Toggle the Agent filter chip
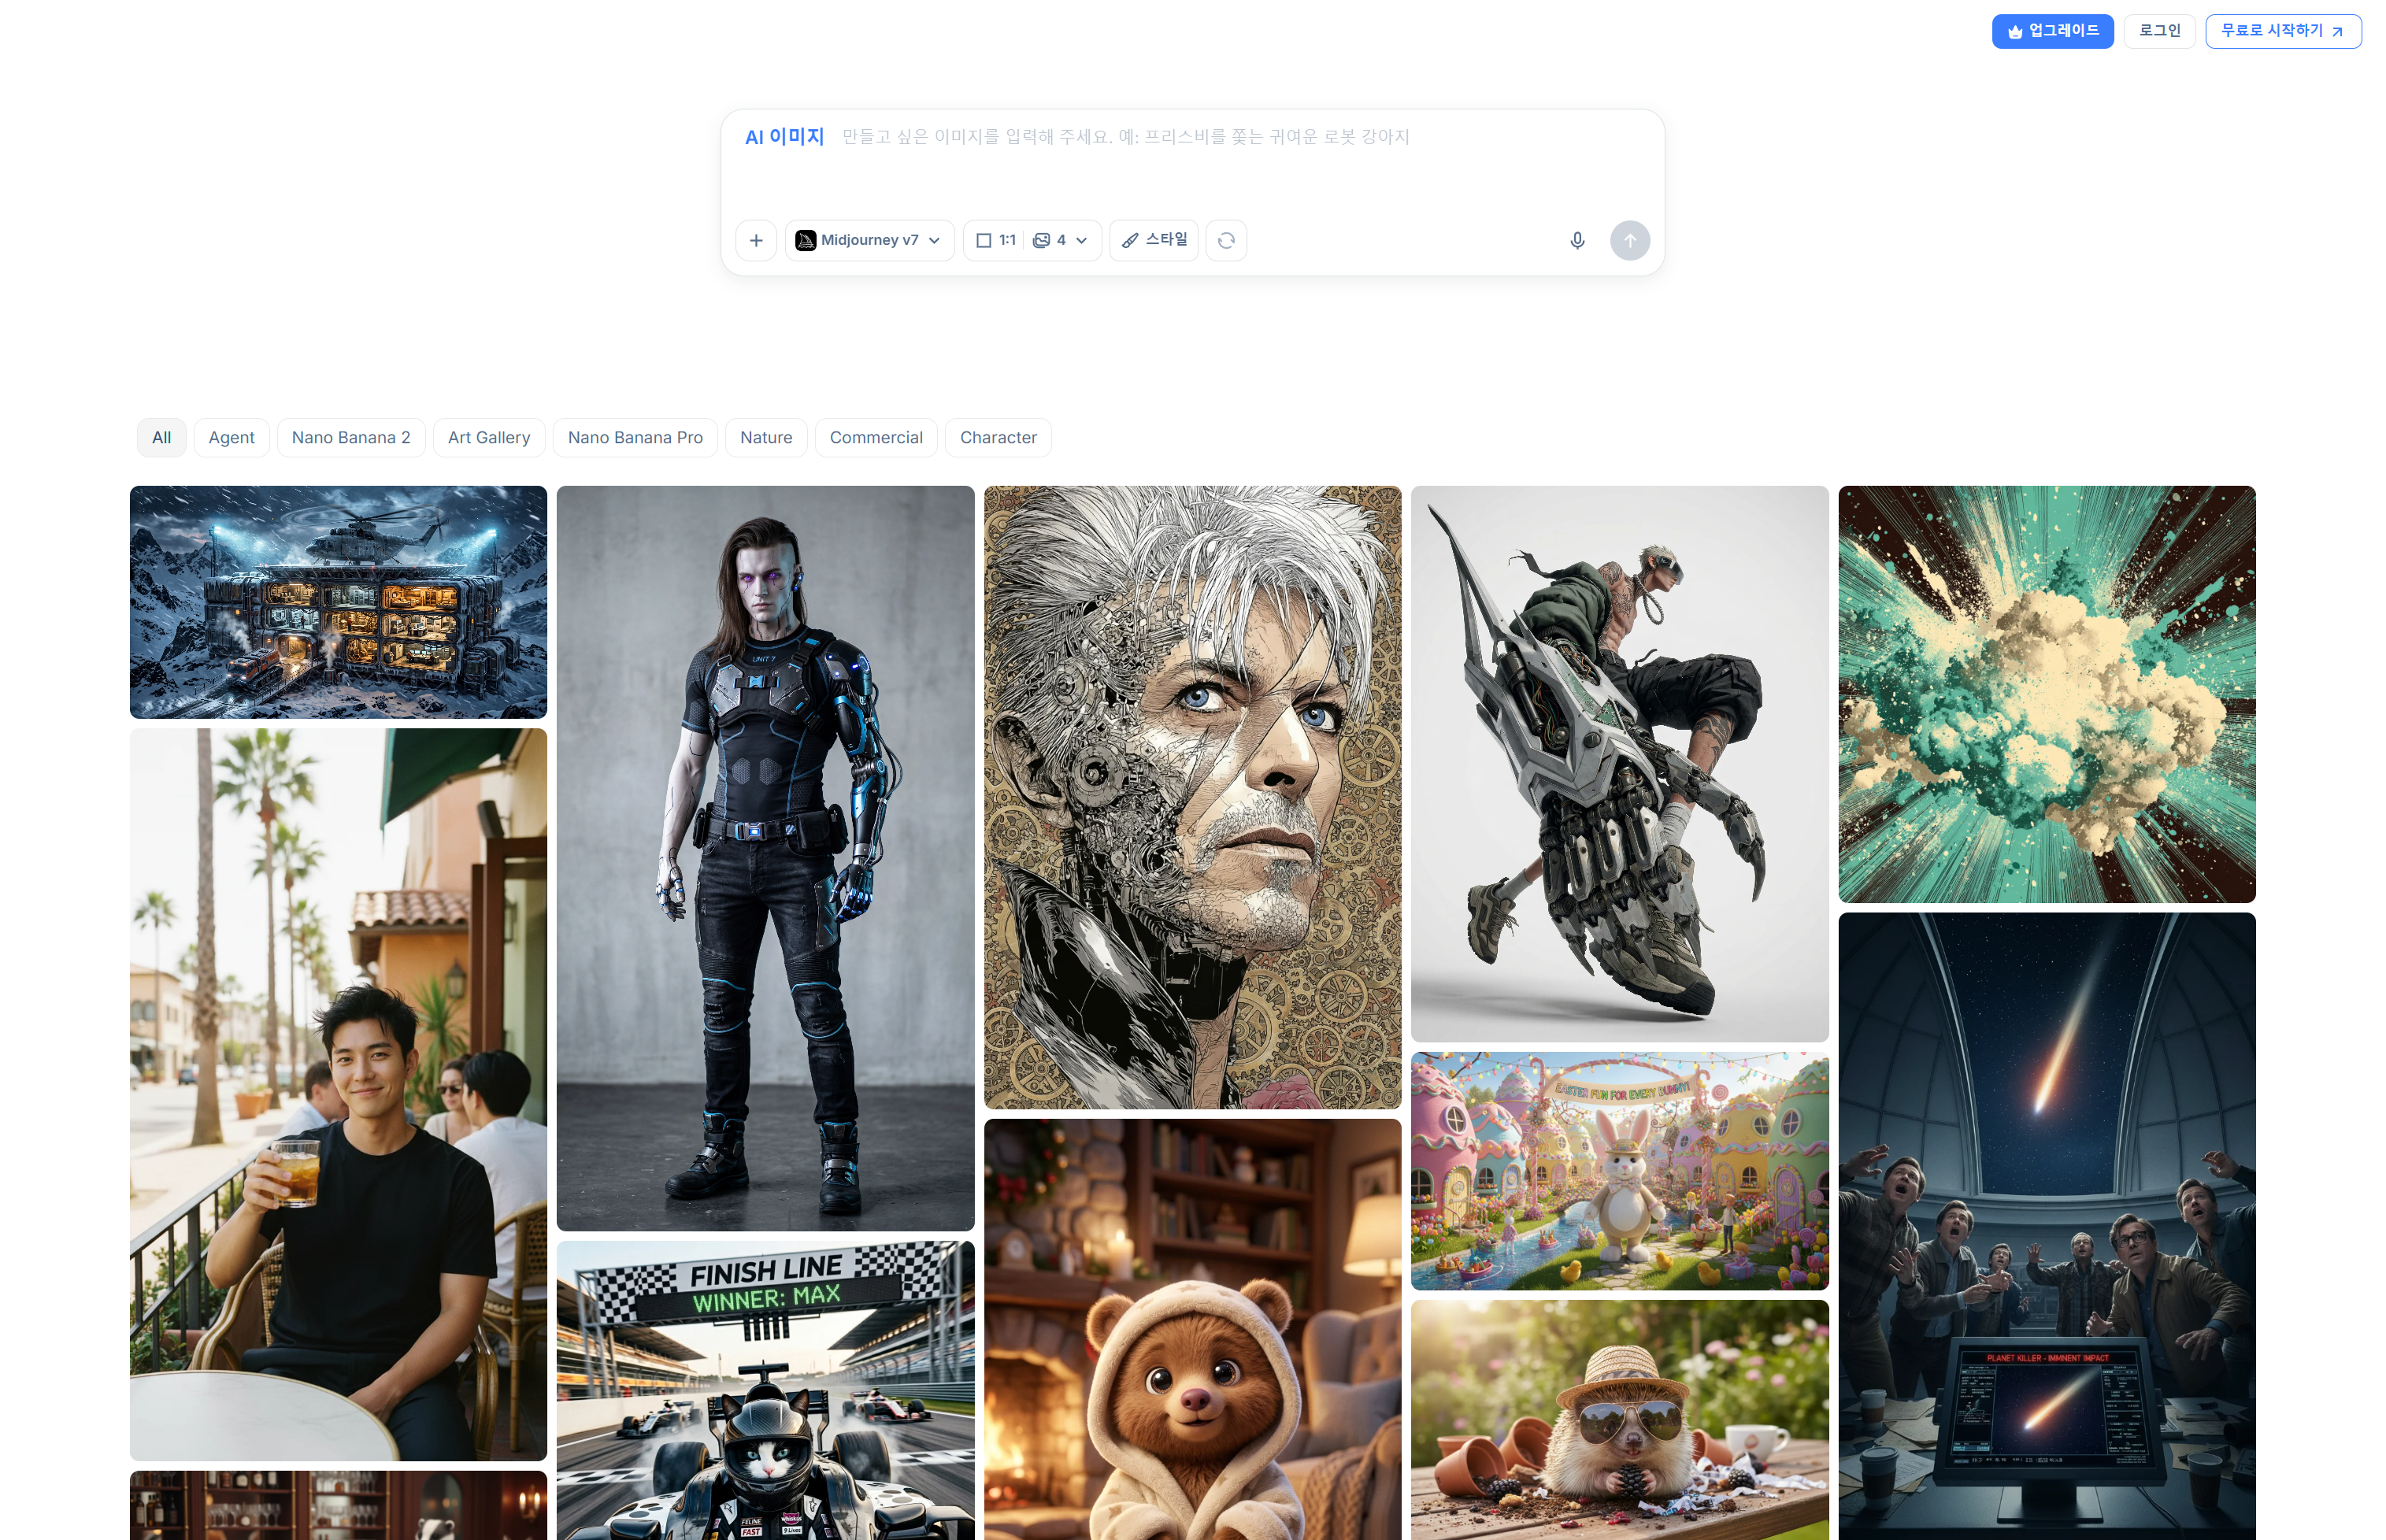 click(x=231, y=438)
